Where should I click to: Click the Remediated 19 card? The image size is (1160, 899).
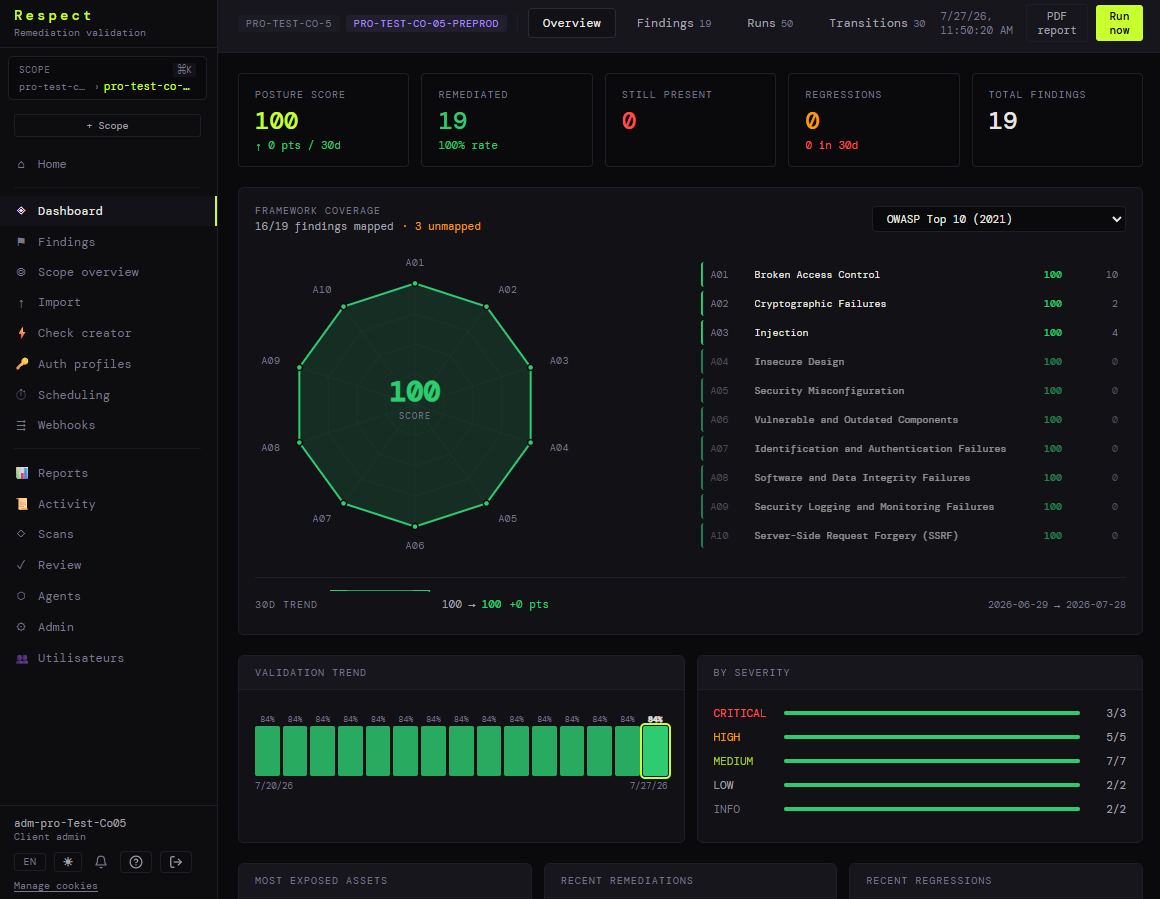(x=507, y=120)
